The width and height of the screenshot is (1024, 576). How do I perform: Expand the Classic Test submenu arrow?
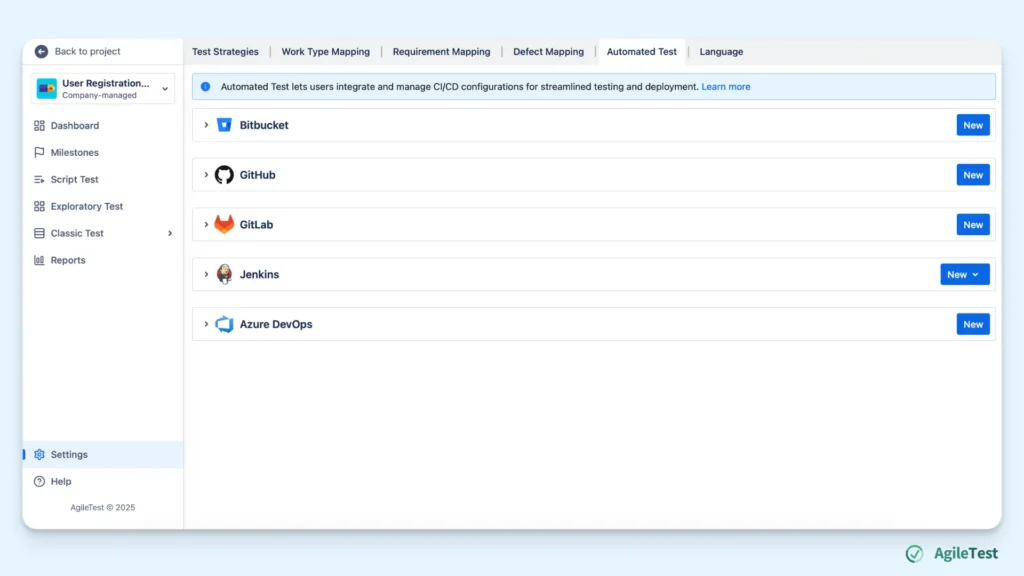click(170, 233)
